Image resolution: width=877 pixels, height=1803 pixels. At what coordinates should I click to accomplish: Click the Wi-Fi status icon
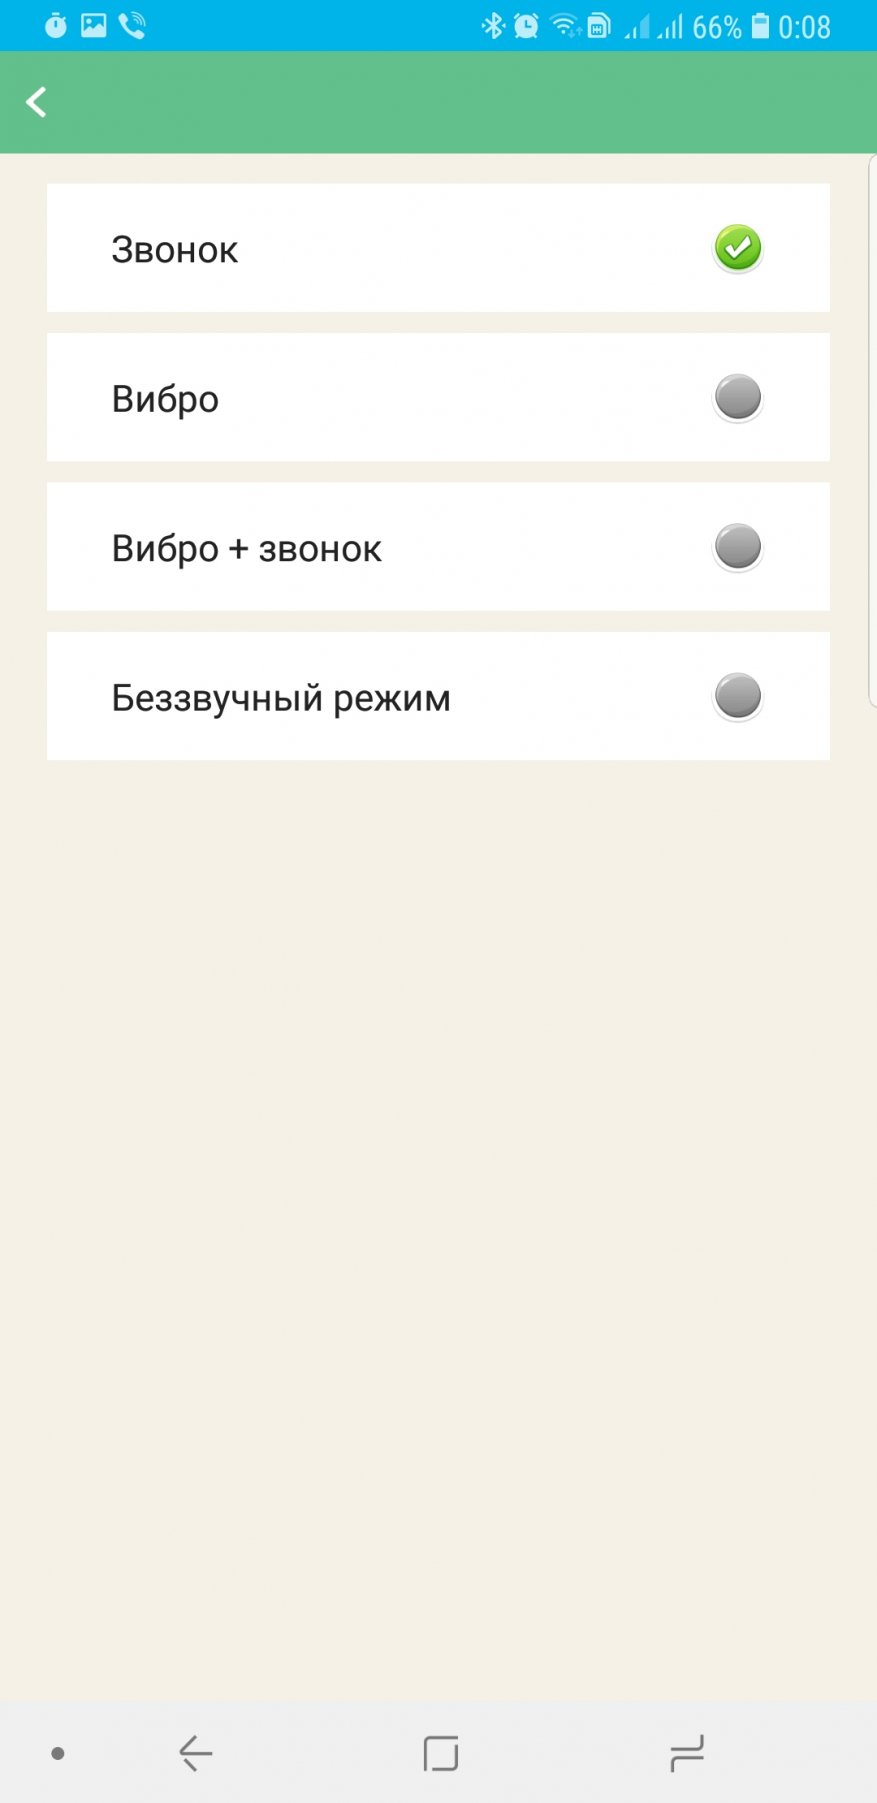pos(565,26)
